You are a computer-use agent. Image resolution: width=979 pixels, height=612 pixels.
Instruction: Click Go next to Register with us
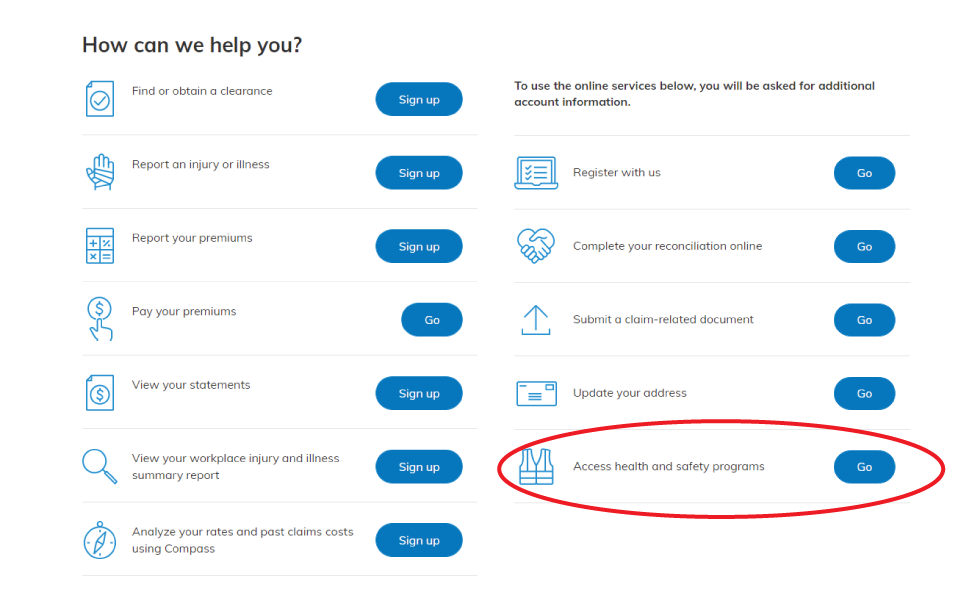864,172
